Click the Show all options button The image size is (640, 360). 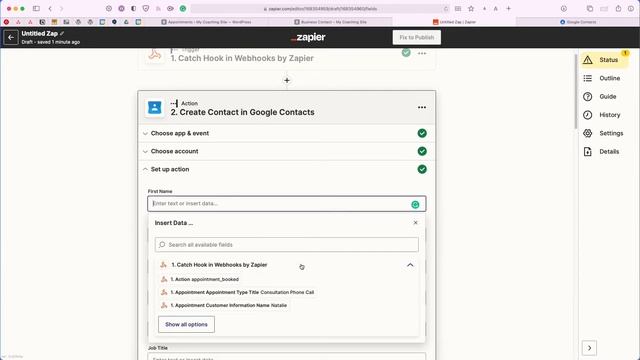186,324
